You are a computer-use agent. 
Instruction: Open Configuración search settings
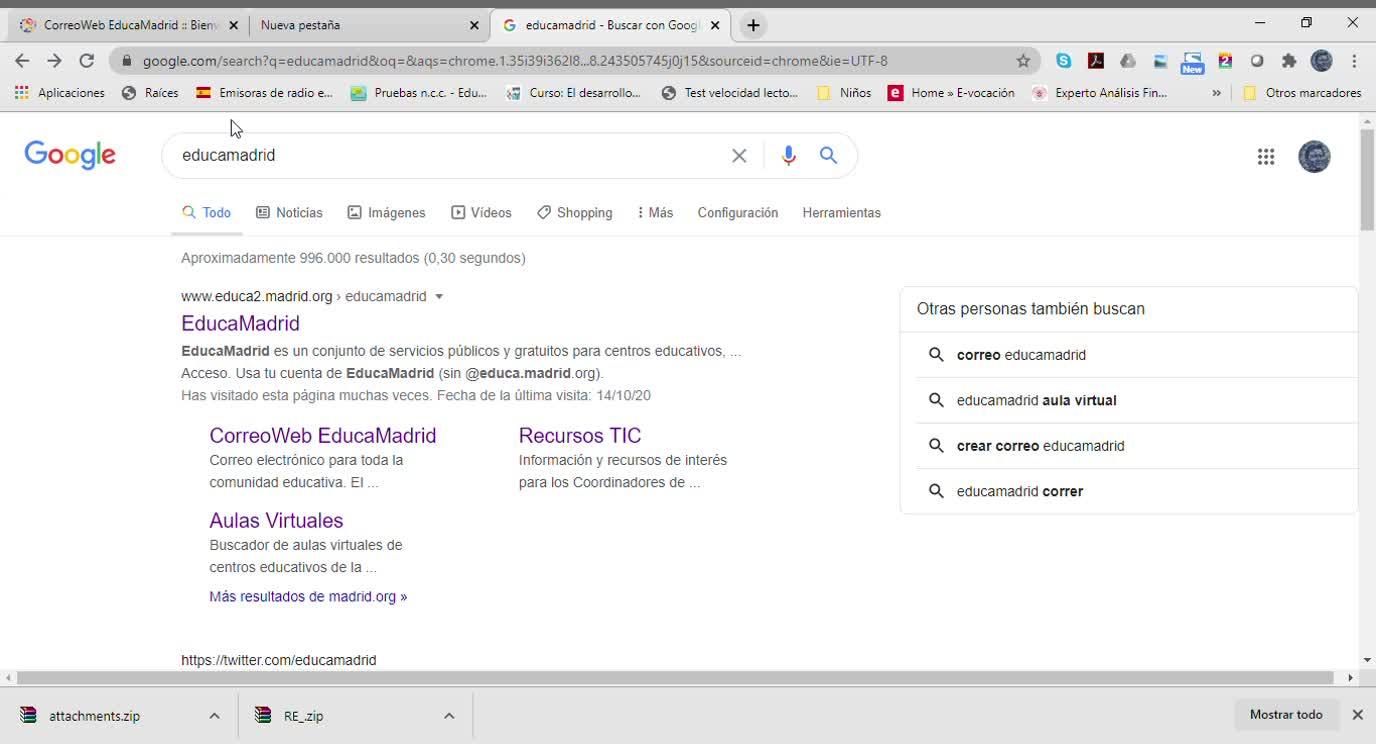tap(738, 213)
